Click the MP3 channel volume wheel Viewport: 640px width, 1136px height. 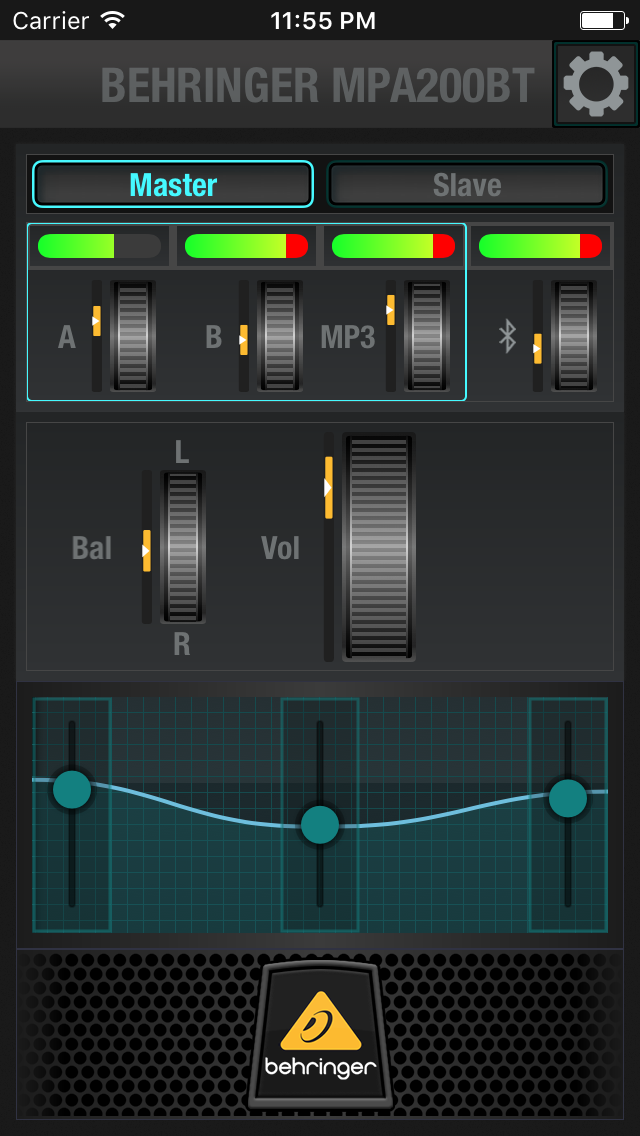pyautogui.click(x=427, y=336)
